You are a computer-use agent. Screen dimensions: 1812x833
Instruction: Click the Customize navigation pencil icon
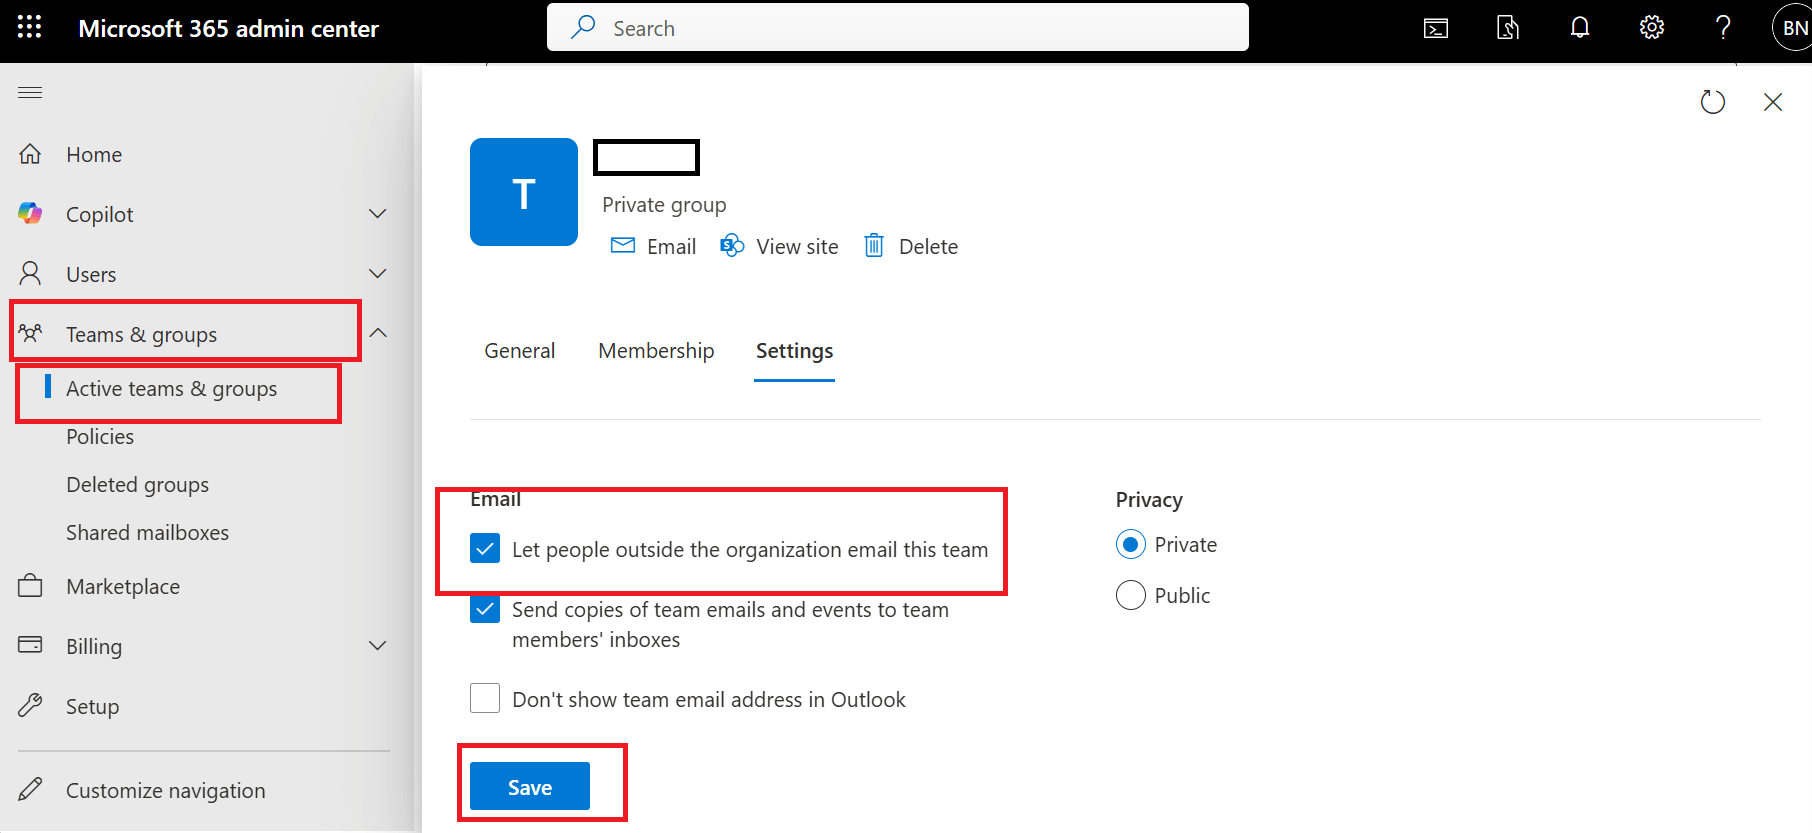coord(31,790)
